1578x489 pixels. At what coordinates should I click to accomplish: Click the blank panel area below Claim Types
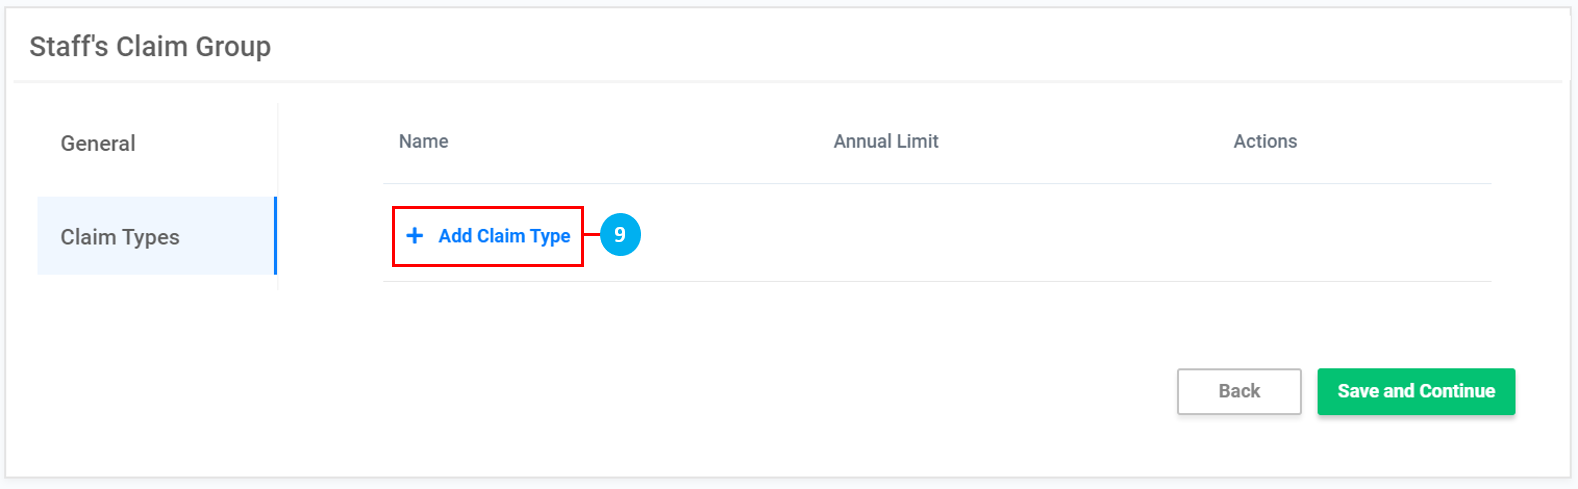(x=150, y=380)
